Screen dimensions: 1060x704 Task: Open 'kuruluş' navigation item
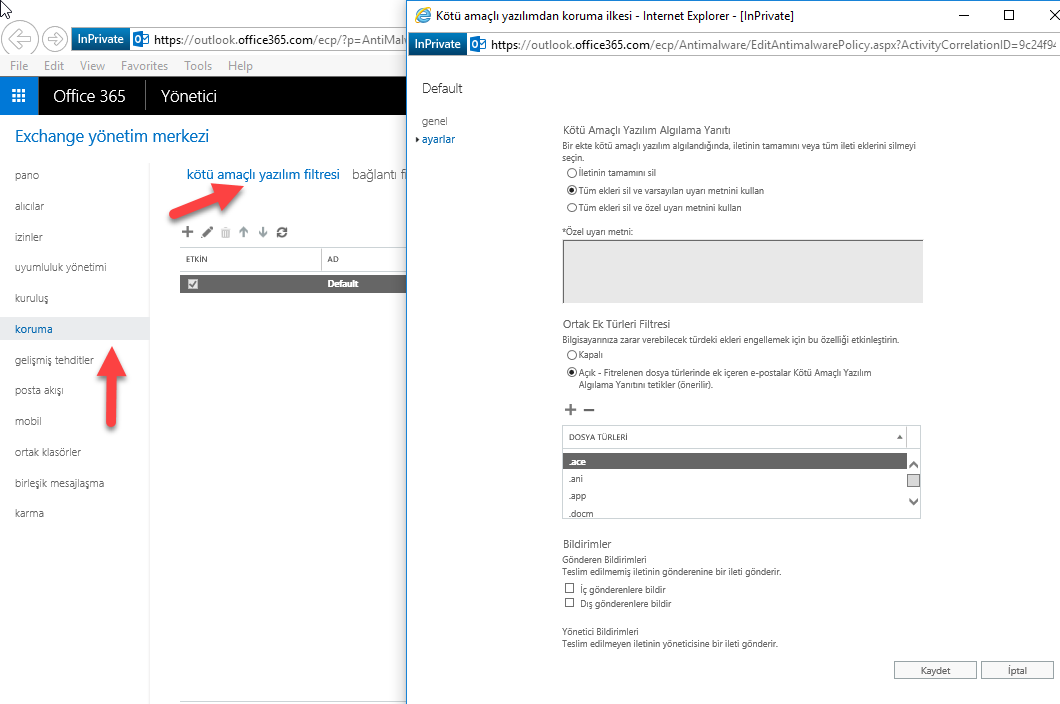32,298
